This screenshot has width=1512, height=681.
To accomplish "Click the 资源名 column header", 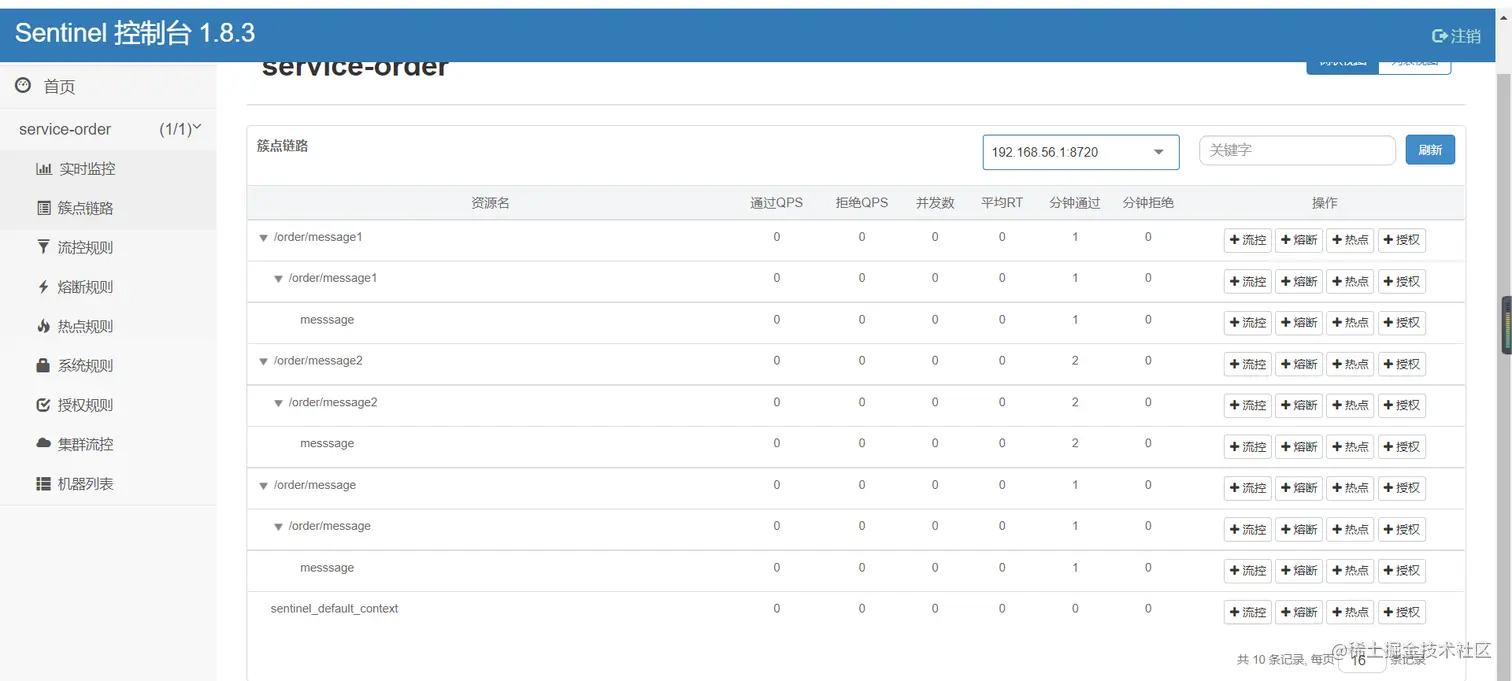I will point(490,203).
